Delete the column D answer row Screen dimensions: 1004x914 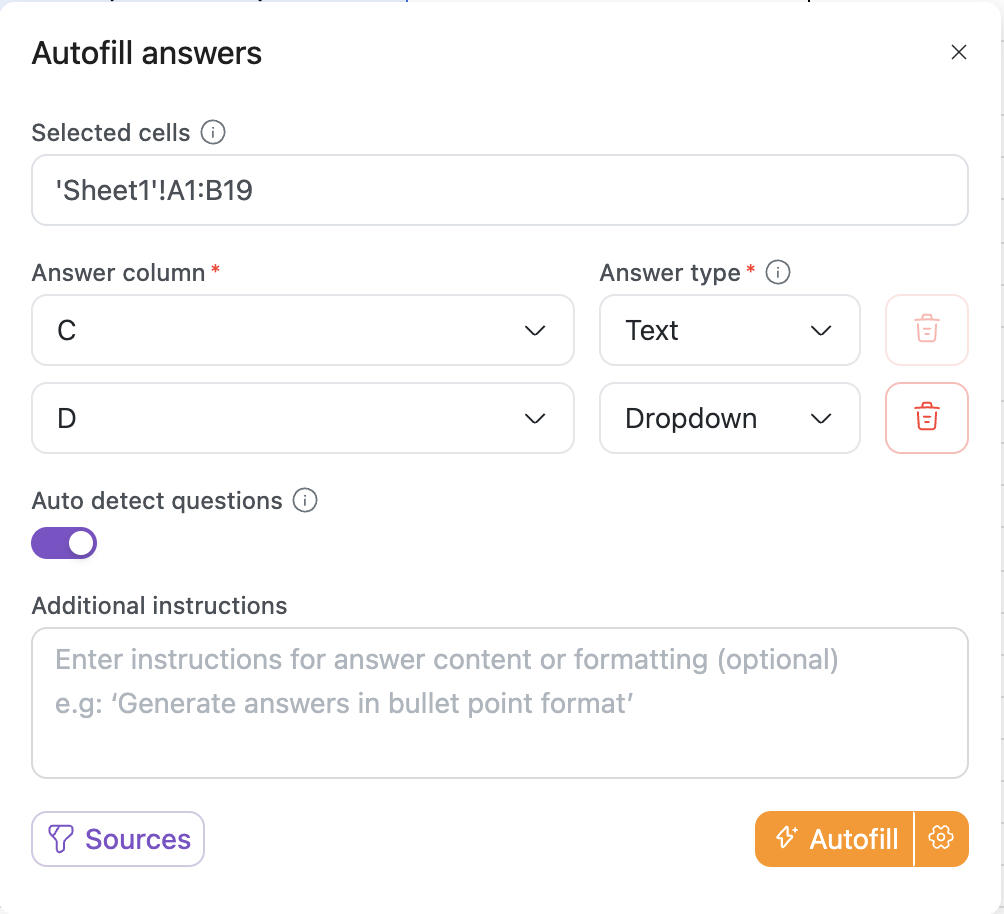click(x=927, y=418)
